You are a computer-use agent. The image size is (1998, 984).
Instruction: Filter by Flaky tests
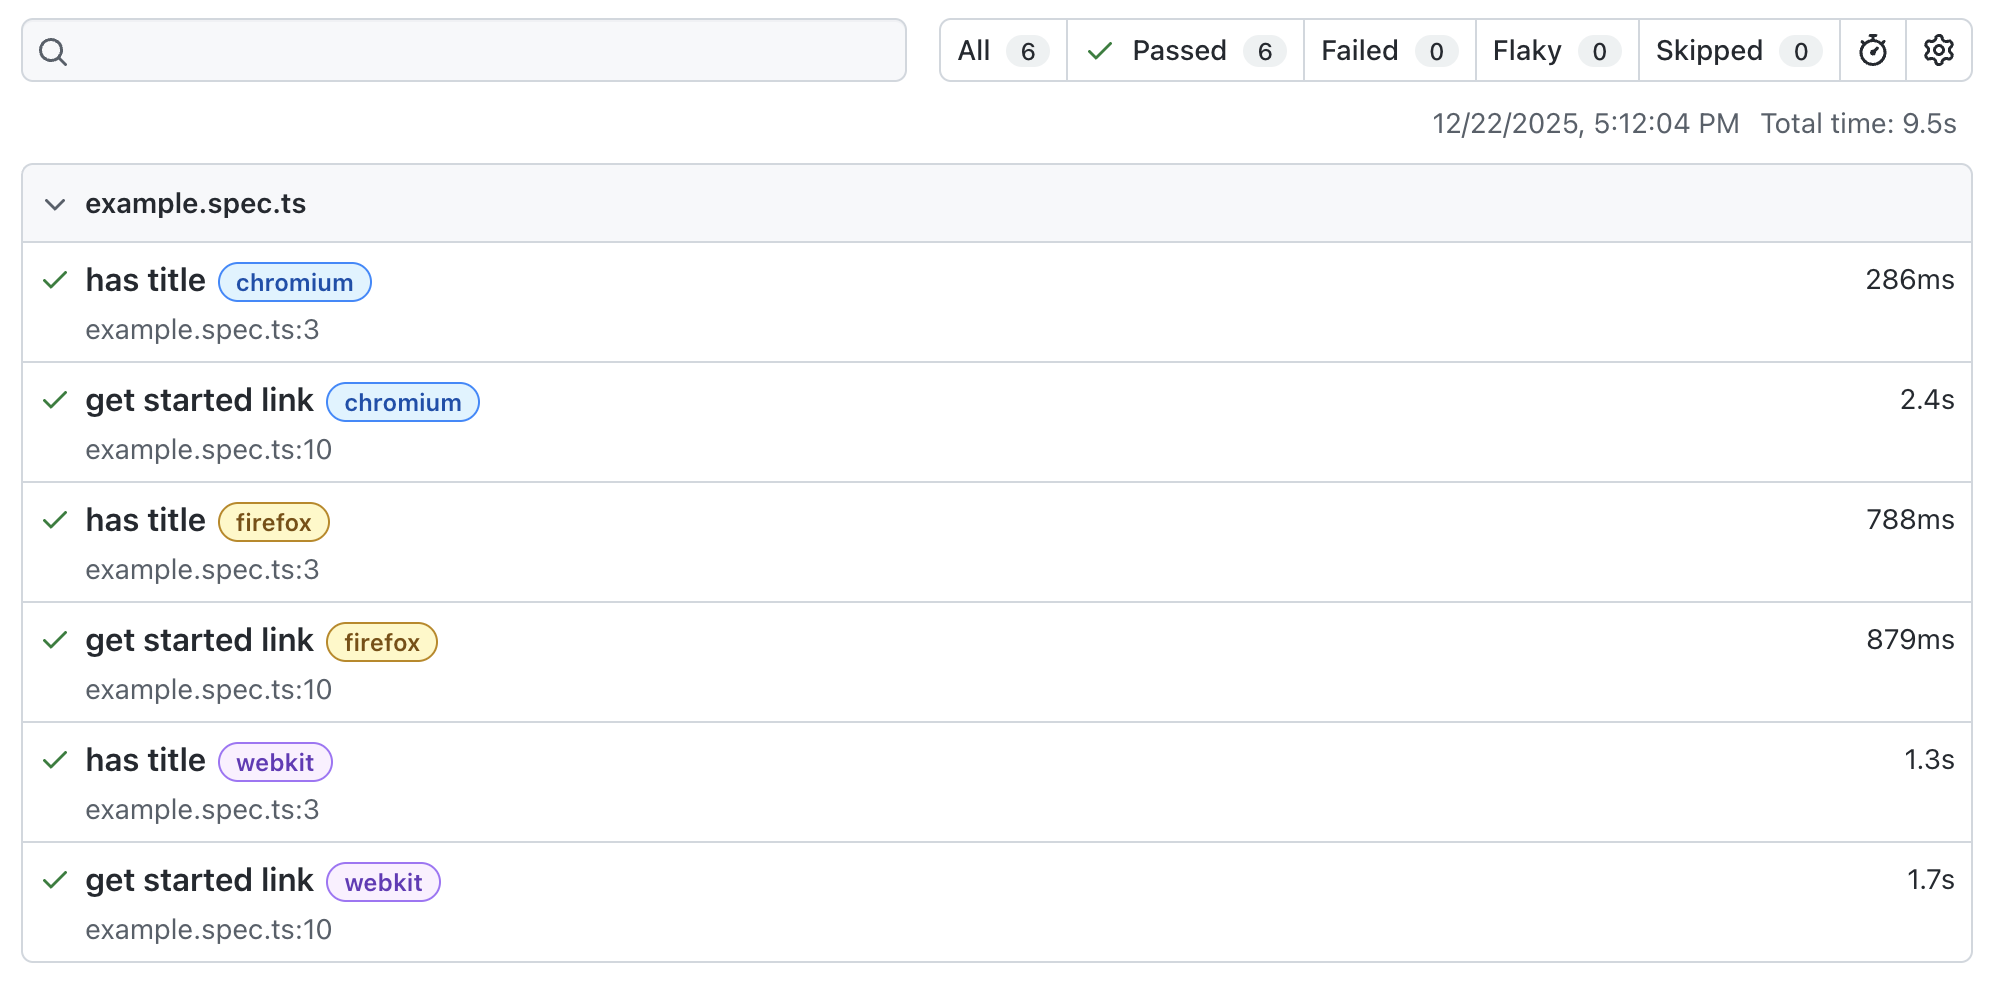pos(1556,50)
